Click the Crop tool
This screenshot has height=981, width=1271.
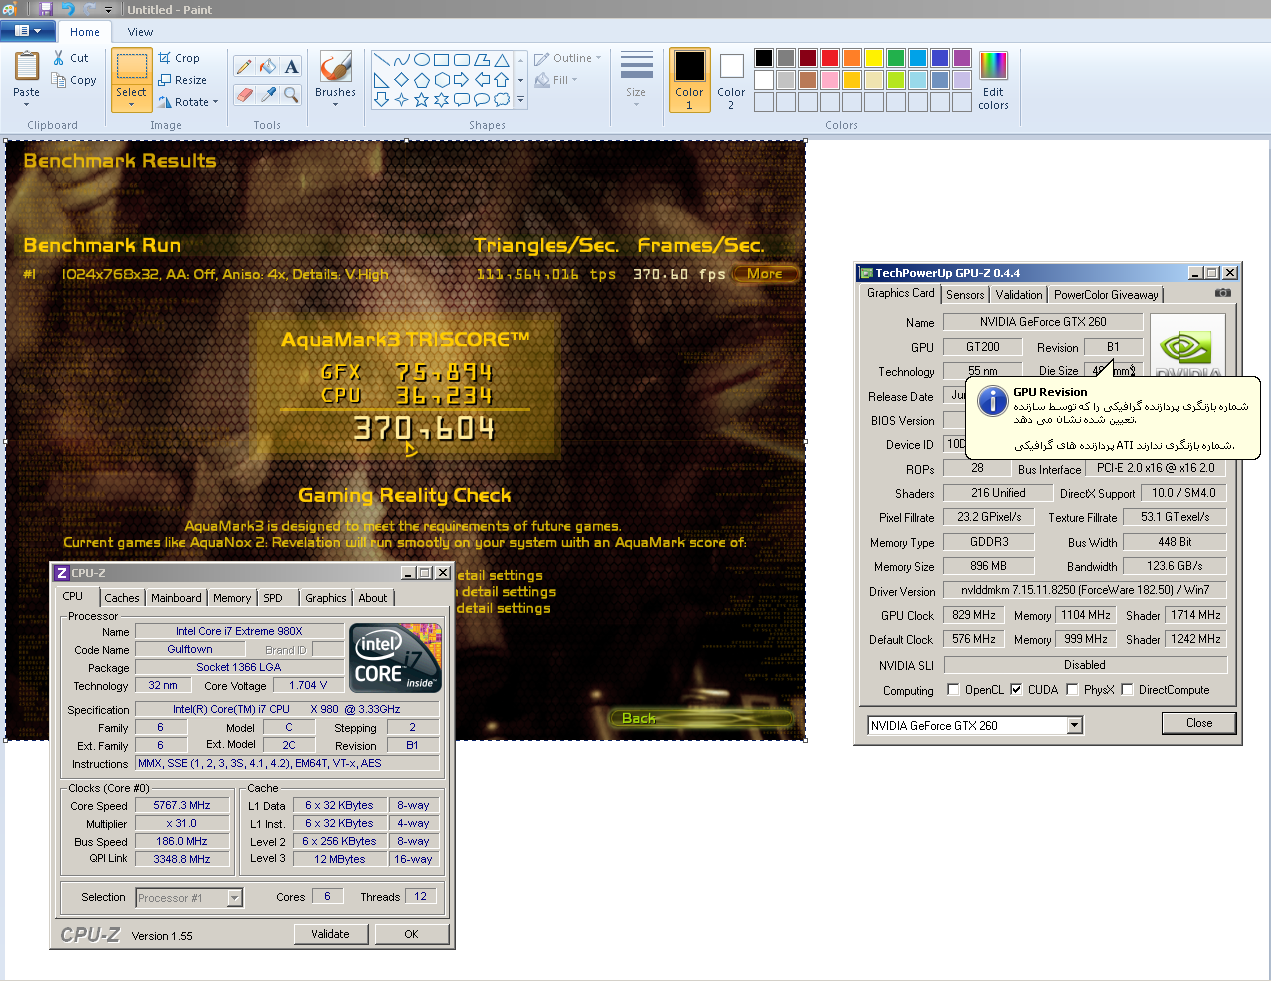point(179,58)
